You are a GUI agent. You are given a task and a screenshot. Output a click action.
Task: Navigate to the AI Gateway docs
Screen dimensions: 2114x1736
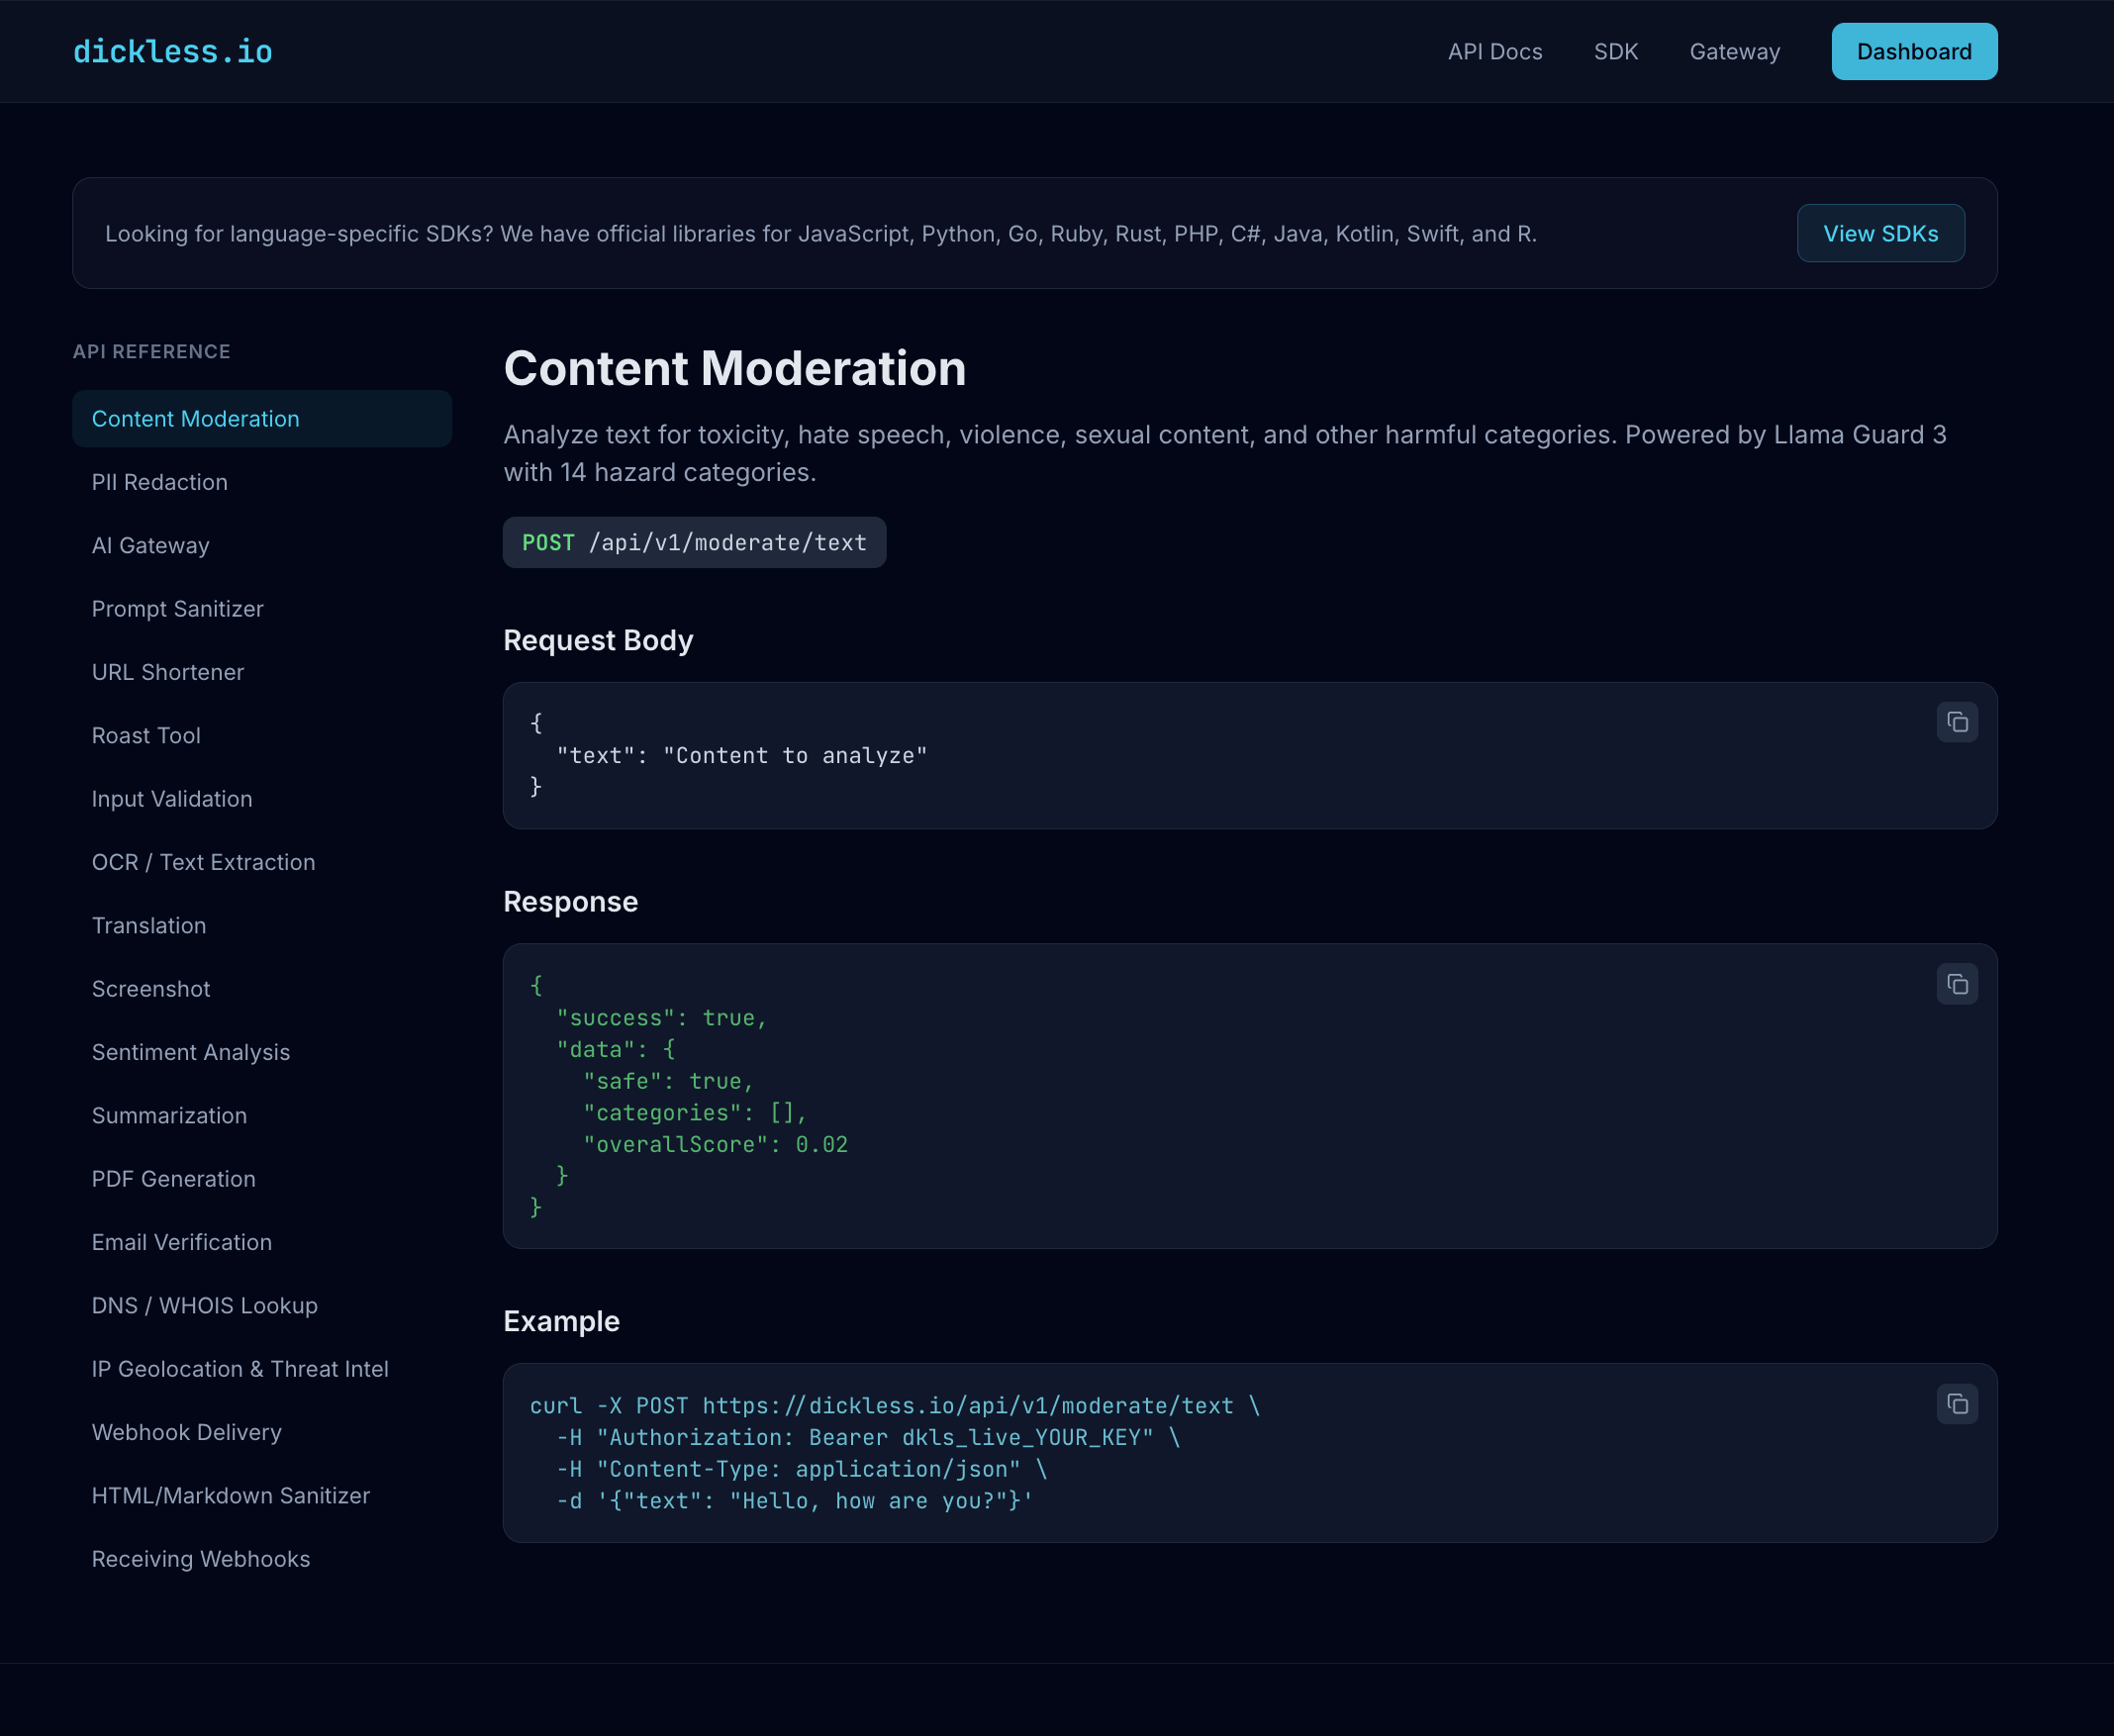[x=150, y=545]
